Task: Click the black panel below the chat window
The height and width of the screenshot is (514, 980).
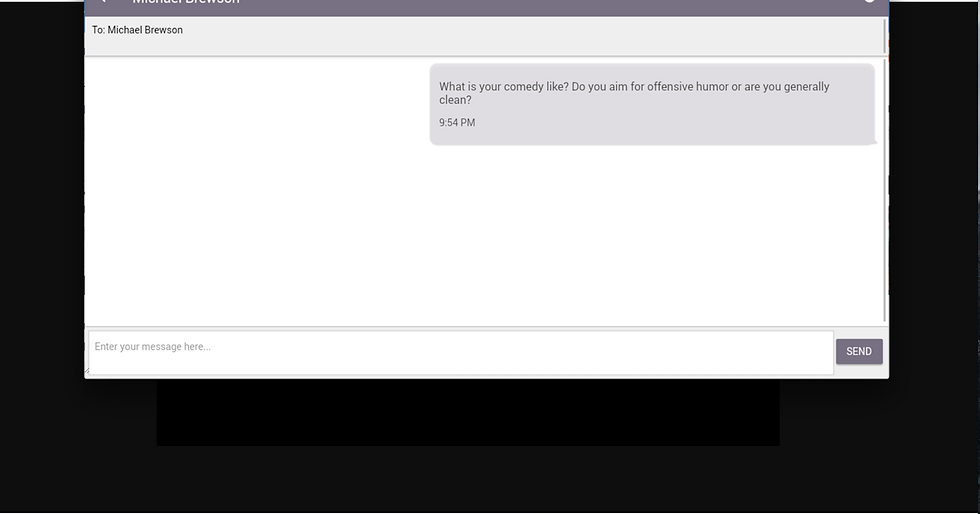Action: click(468, 413)
